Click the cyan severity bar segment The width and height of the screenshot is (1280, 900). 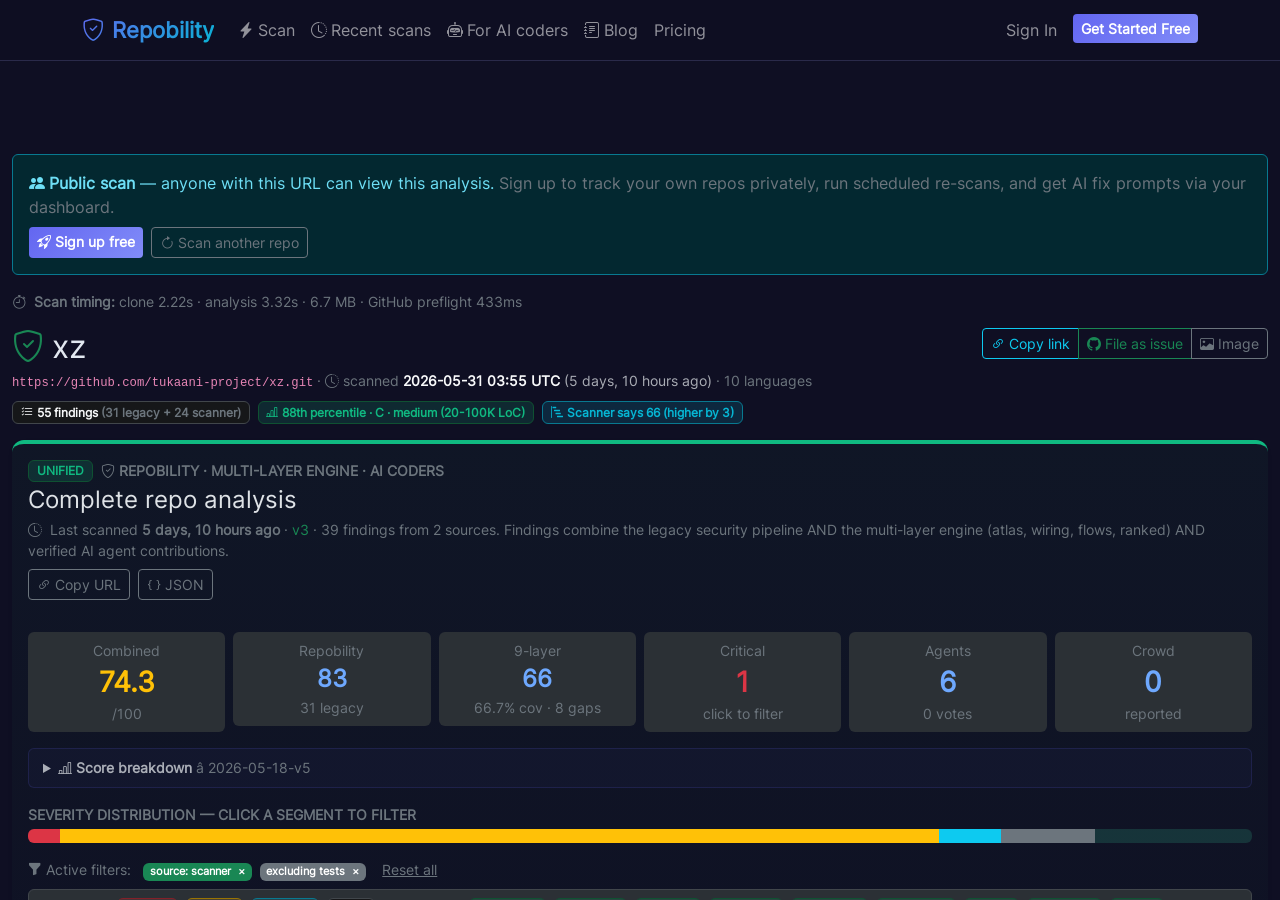pos(970,836)
